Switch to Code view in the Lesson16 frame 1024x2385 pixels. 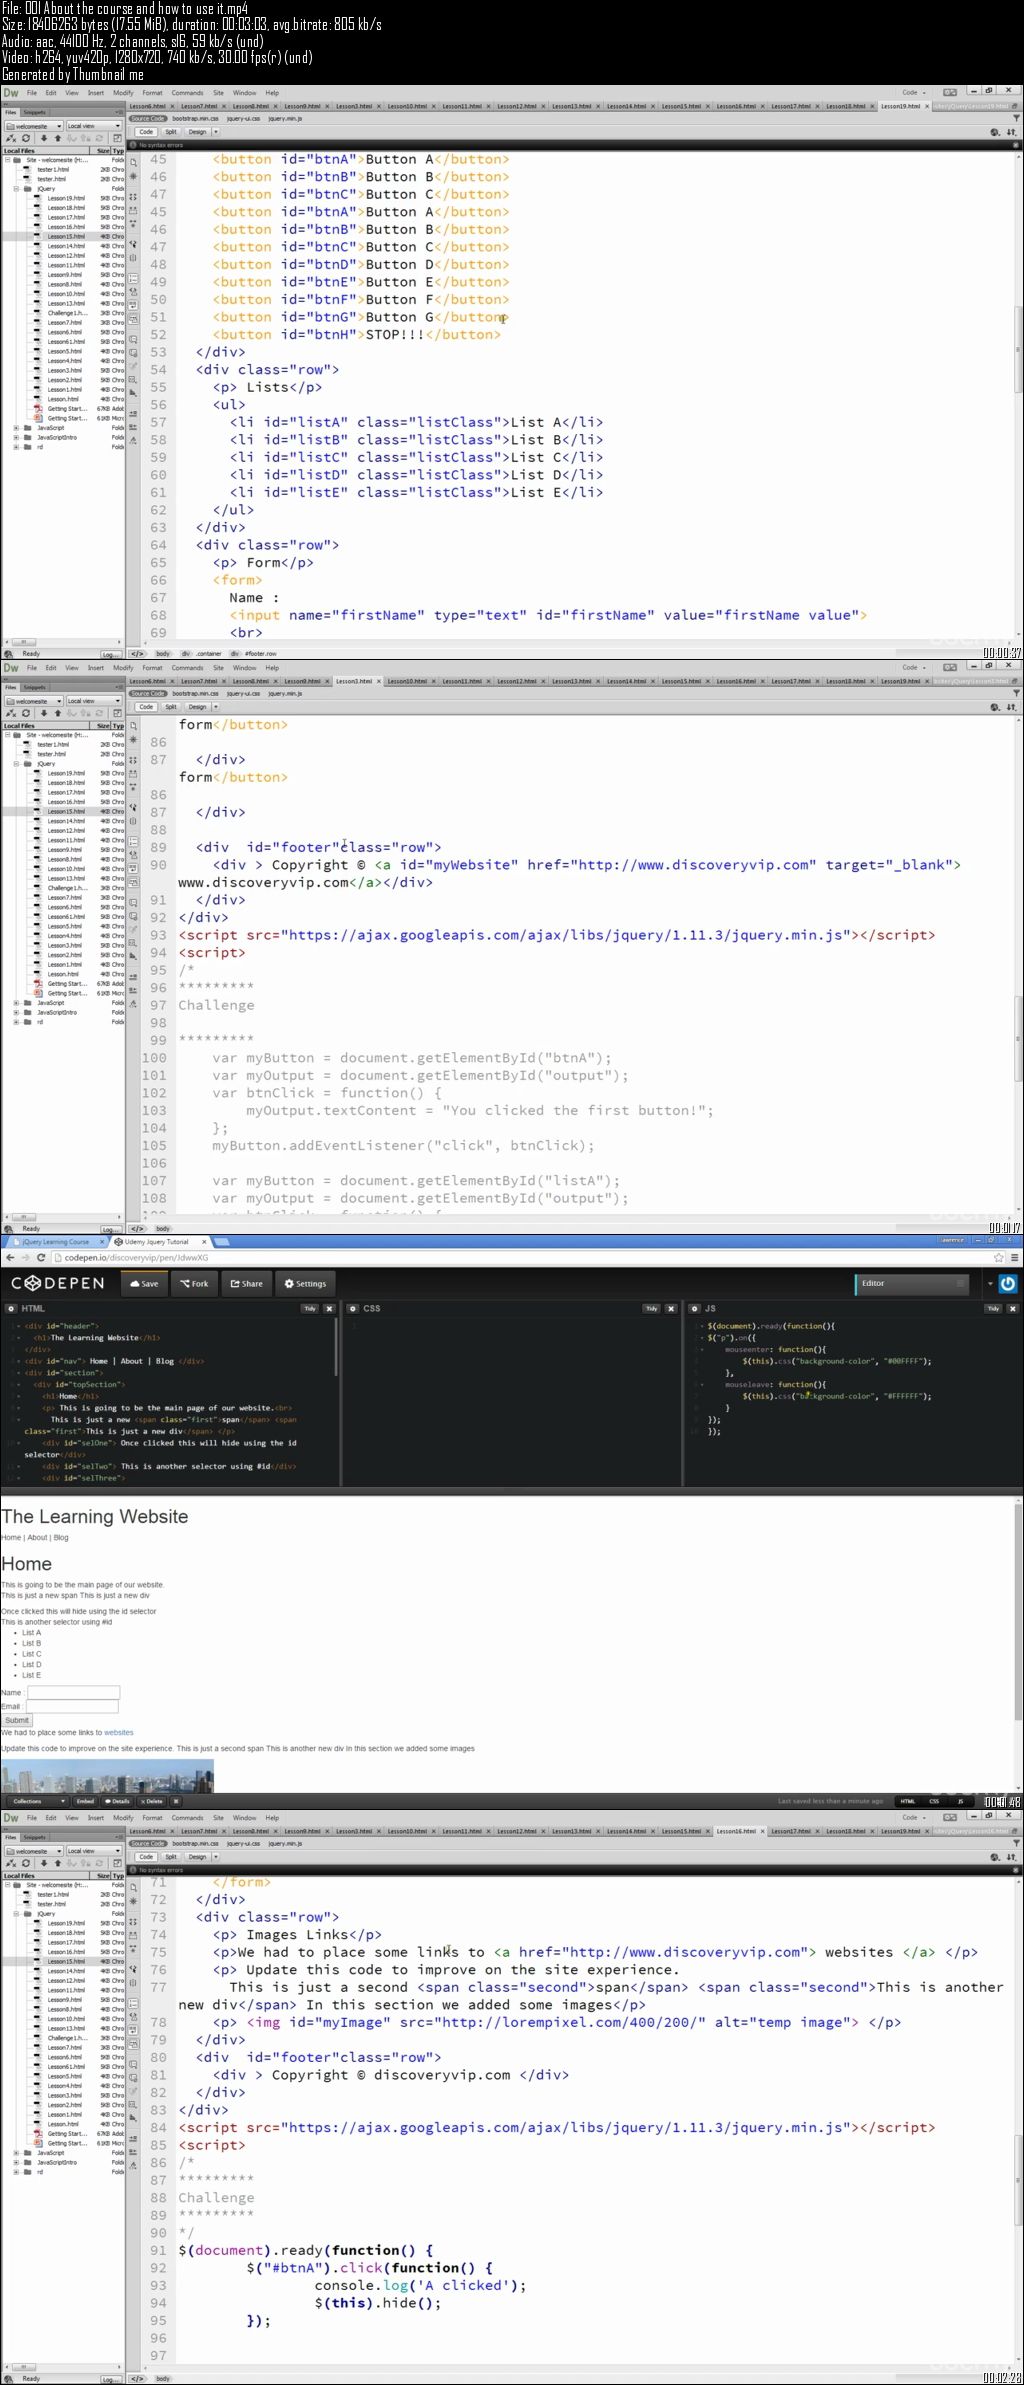tap(146, 1856)
